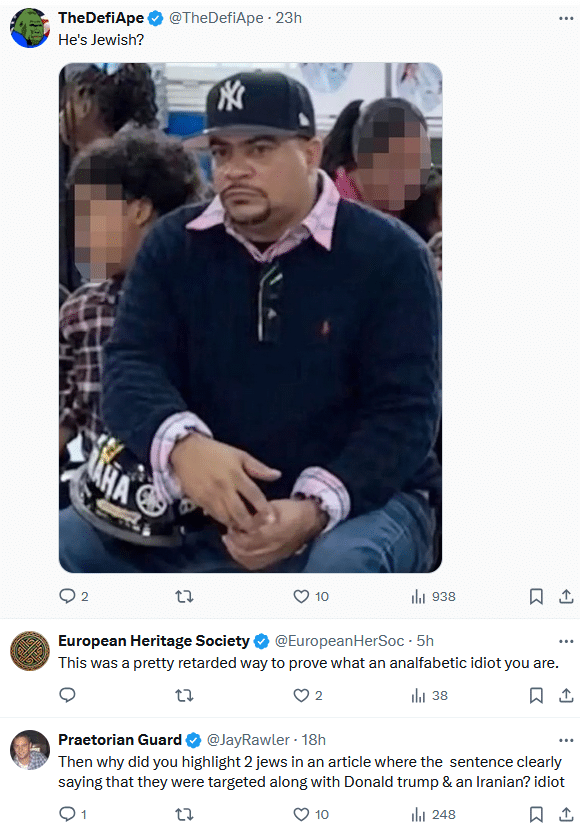
Task: Repost European Heritage Society's reply
Action: click(184, 696)
